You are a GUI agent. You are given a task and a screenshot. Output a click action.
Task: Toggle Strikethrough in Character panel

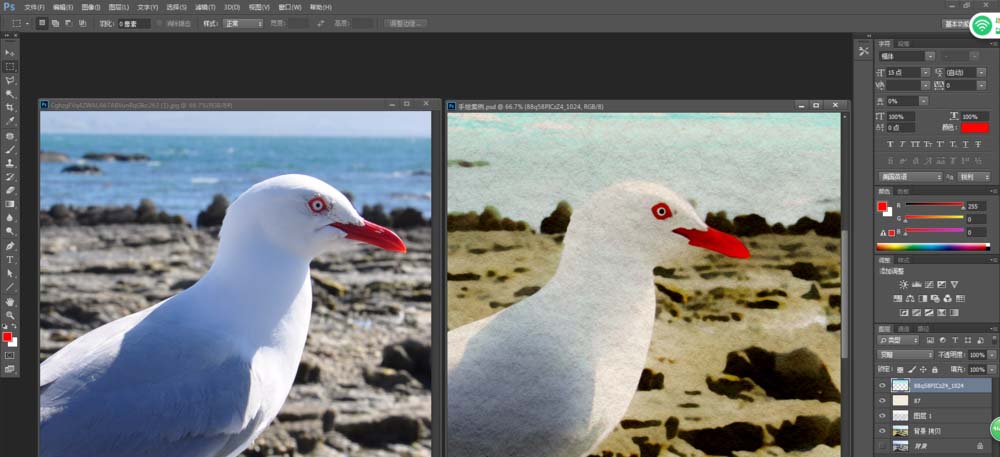tap(978, 145)
